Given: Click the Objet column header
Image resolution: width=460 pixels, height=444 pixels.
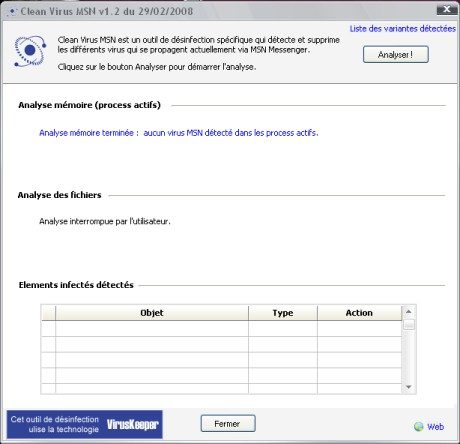Looking at the screenshot, I should click(x=152, y=313).
